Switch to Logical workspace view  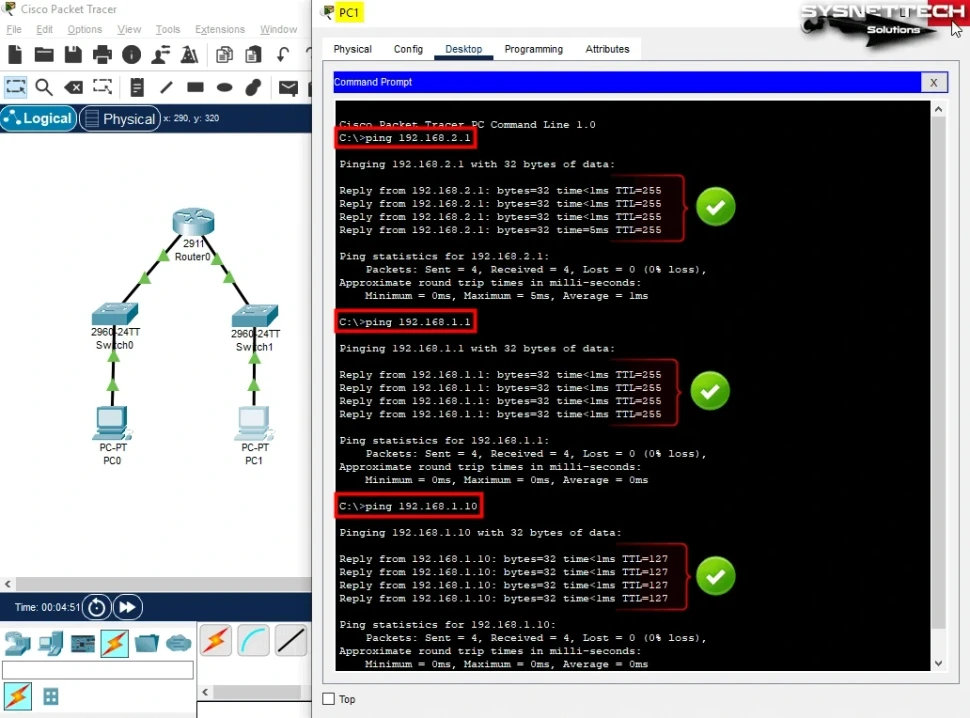[38, 119]
